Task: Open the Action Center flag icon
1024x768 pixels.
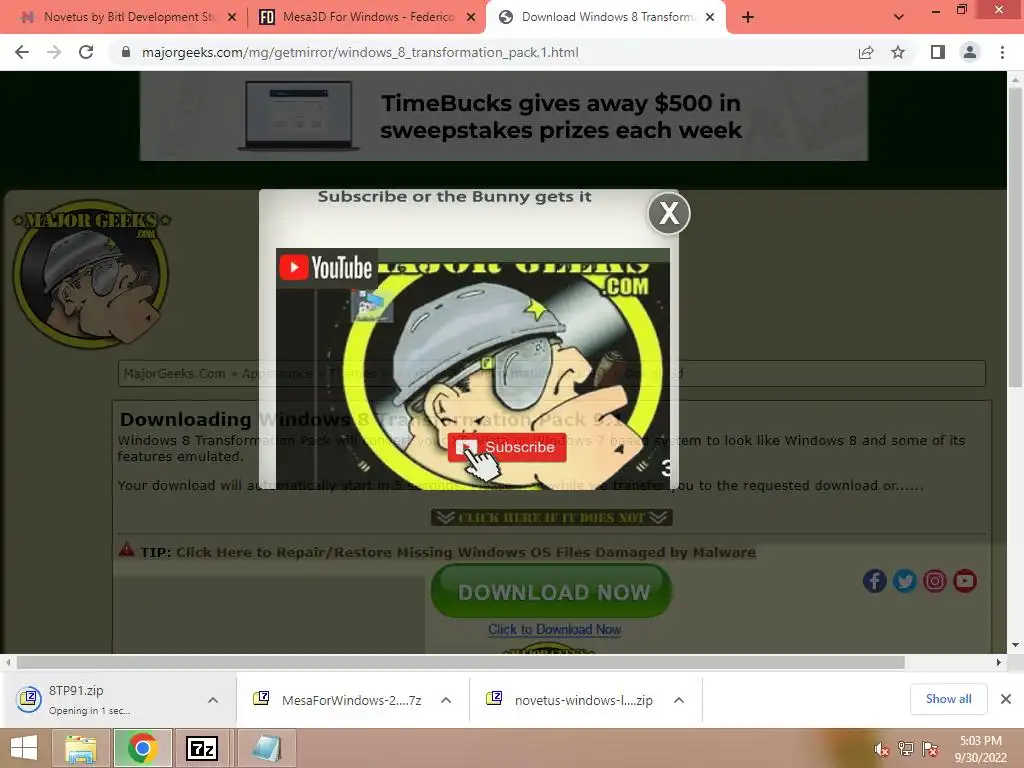Action: pyautogui.click(x=930, y=749)
